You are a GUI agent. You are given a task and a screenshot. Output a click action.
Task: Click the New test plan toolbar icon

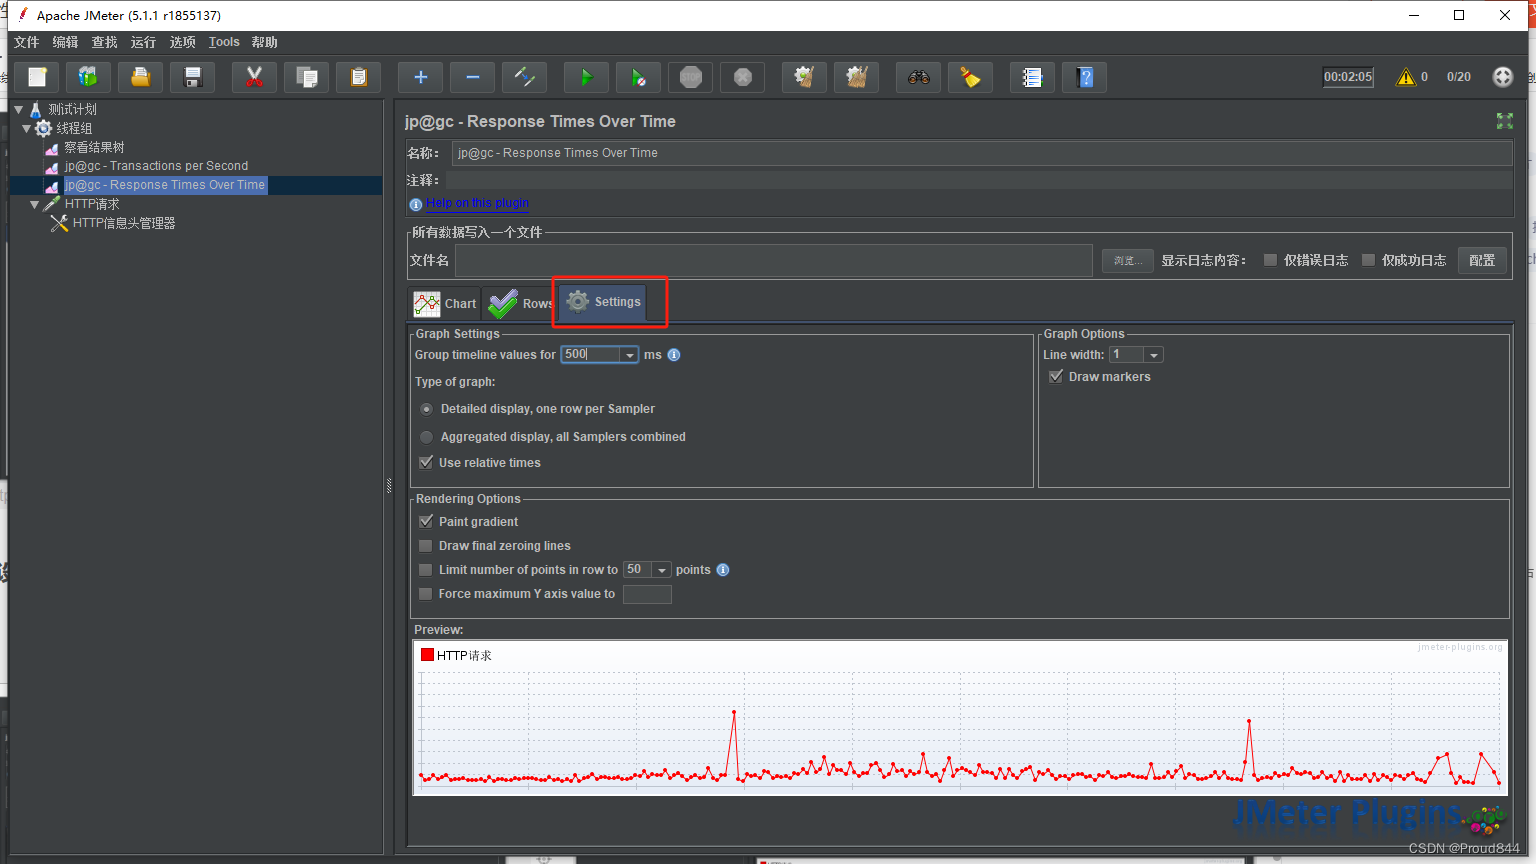[x=37, y=77]
